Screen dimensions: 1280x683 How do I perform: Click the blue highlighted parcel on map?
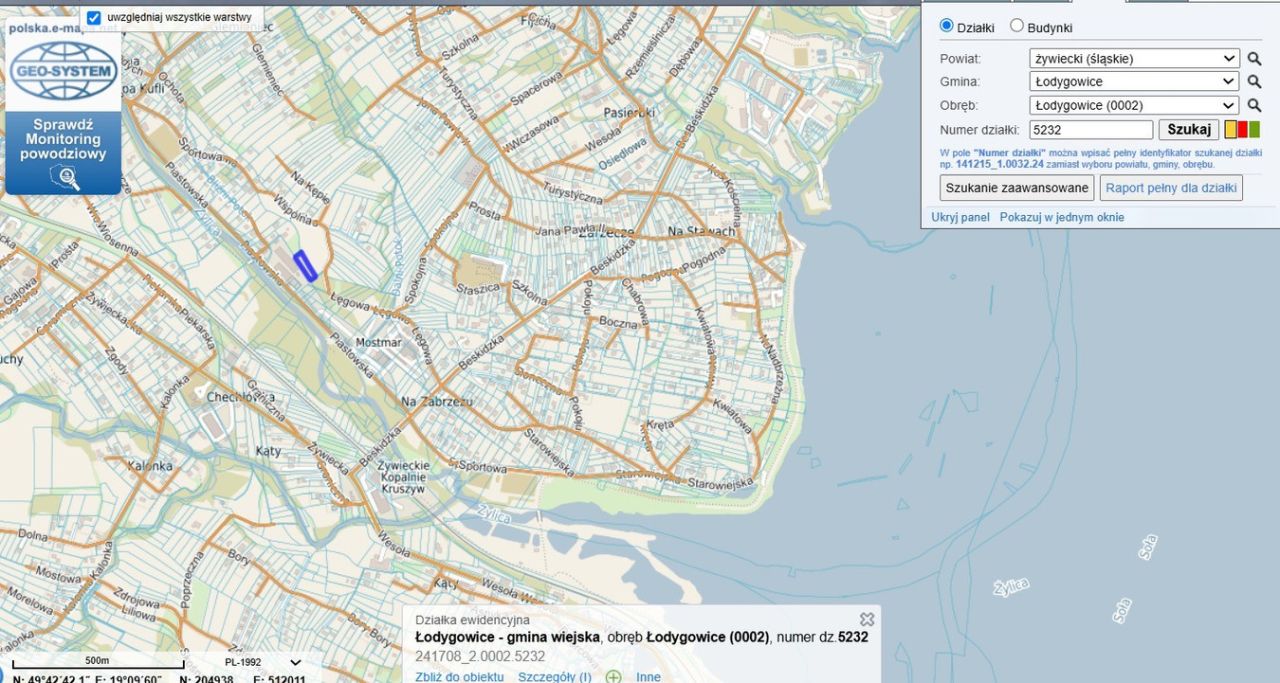tap(305, 266)
